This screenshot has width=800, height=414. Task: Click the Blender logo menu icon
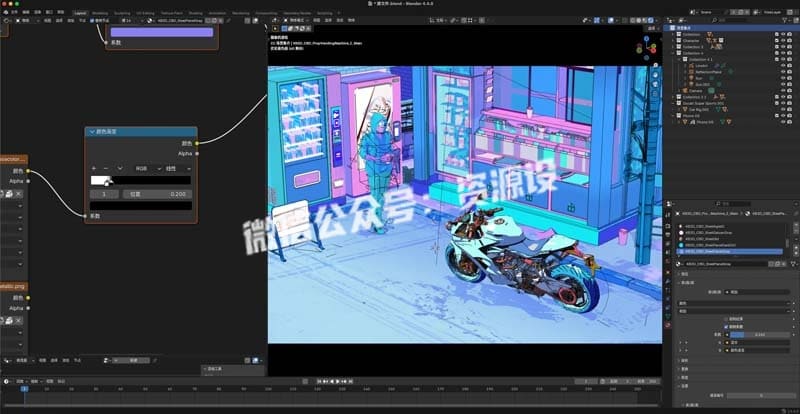coord(6,12)
